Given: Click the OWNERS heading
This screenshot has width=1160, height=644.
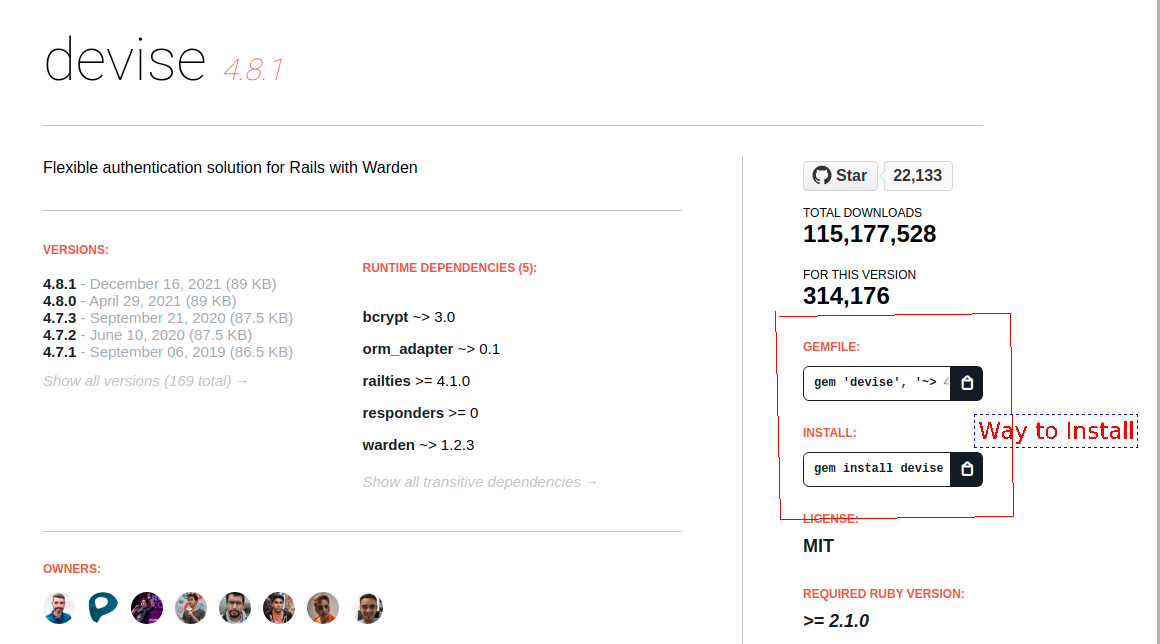Looking at the screenshot, I should 72,569.
